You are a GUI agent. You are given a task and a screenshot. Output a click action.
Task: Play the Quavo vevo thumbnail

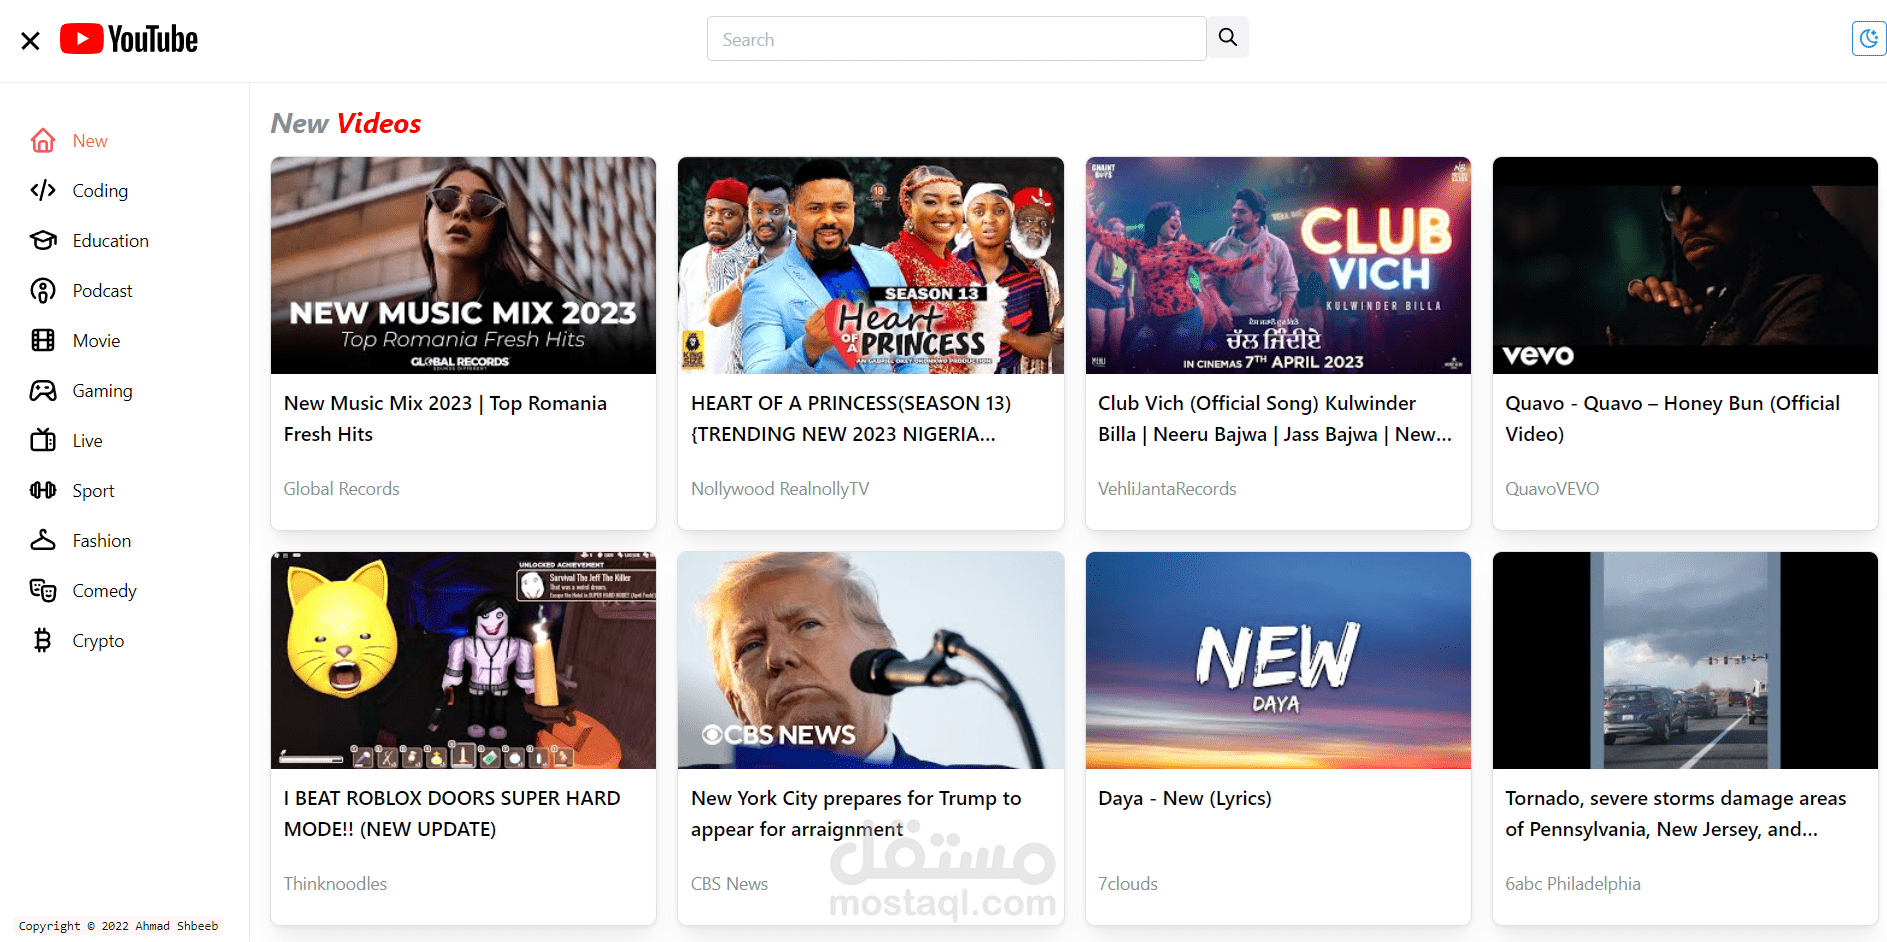[1685, 265]
